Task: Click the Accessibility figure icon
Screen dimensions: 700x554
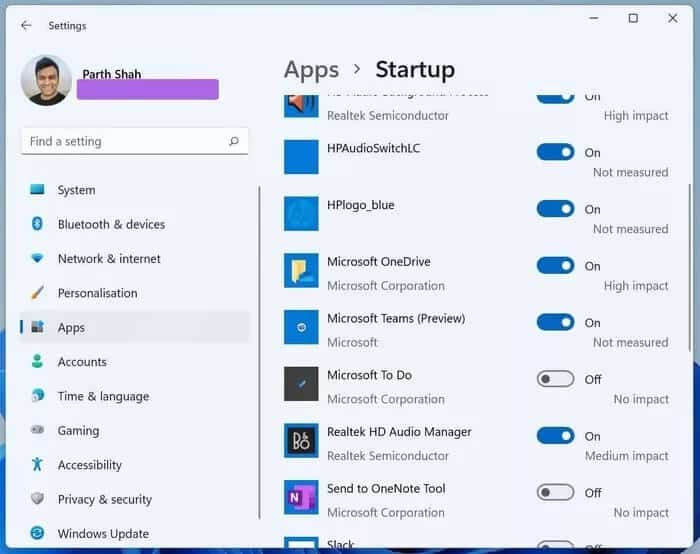Action: tap(37, 464)
